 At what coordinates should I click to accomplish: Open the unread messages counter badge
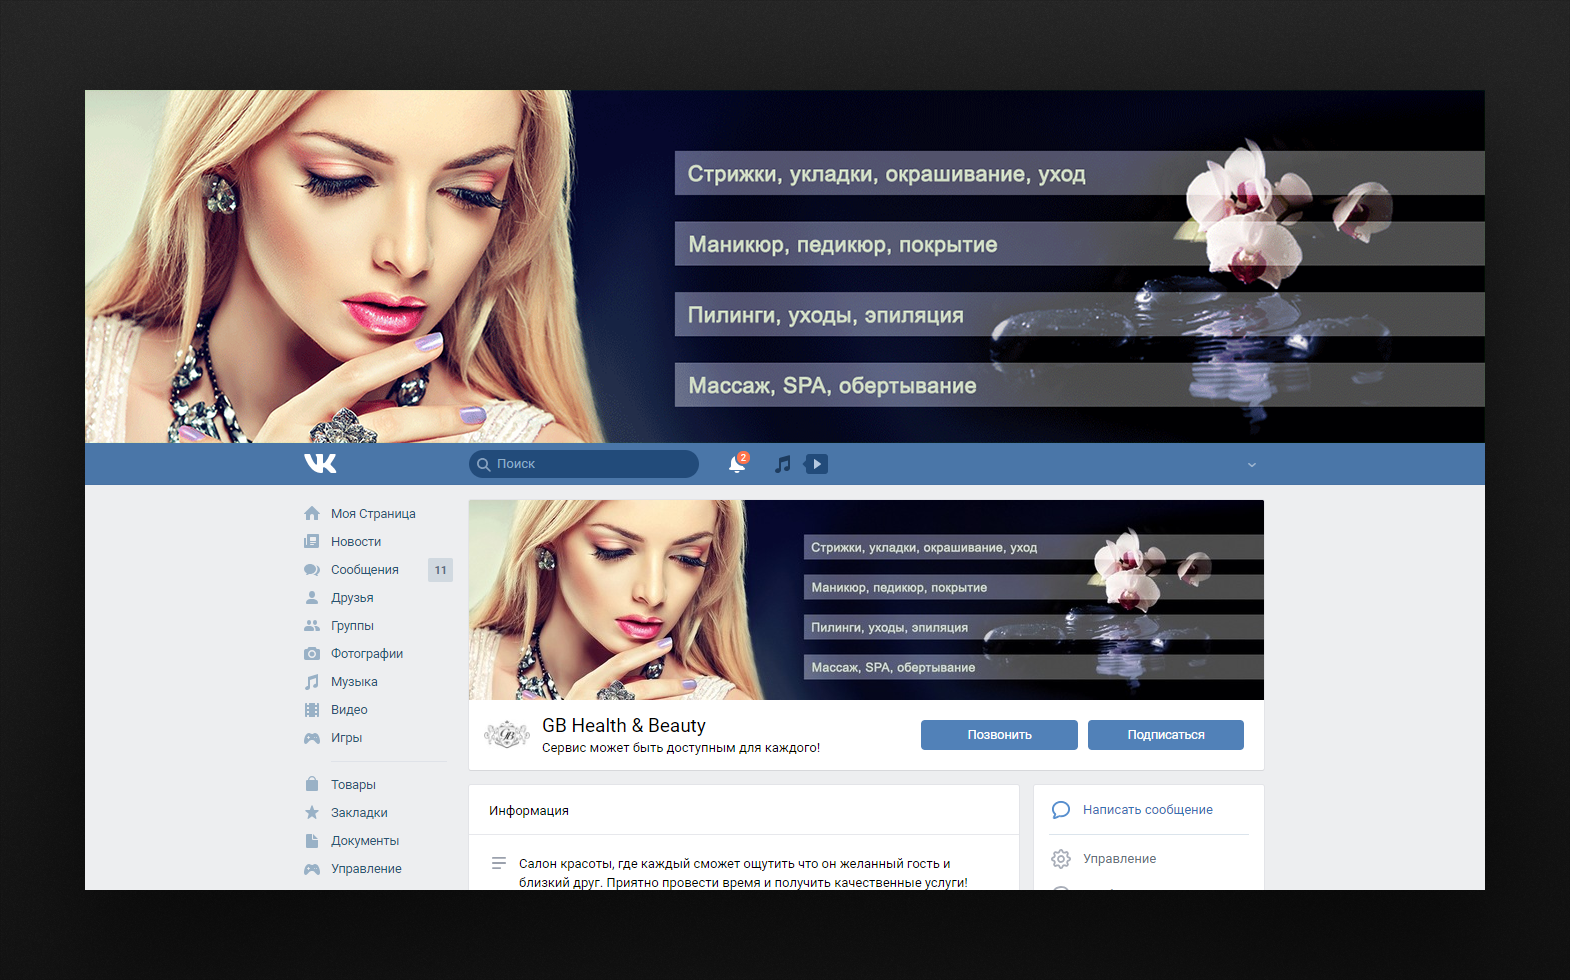(x=440, y=570)
